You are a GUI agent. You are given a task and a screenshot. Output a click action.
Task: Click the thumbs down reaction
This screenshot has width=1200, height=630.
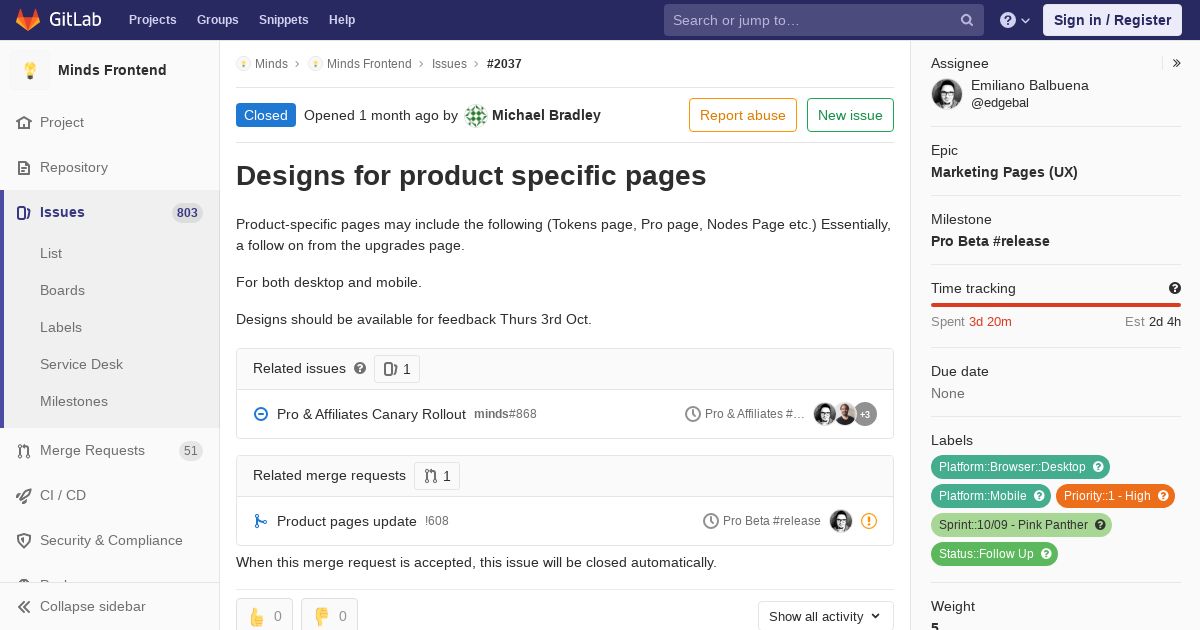tap(329, 616)
